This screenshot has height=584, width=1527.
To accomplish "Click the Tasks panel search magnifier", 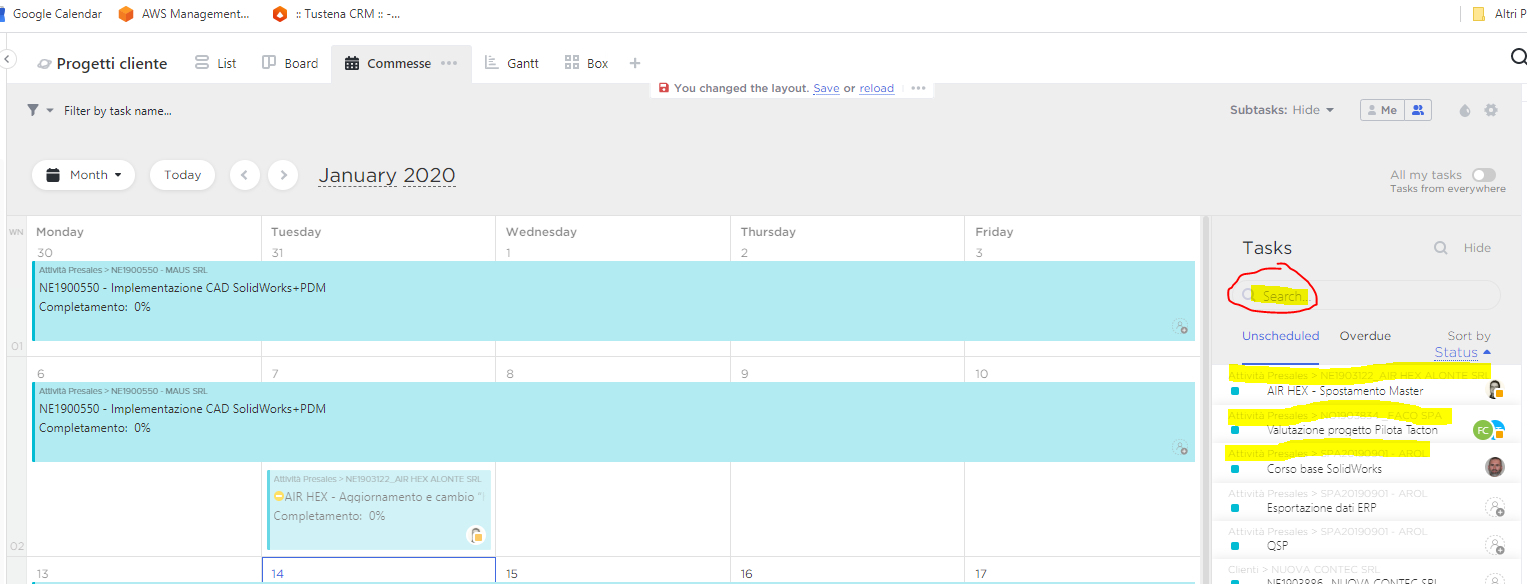I will pyautogui.click(x=1440, y=248).
